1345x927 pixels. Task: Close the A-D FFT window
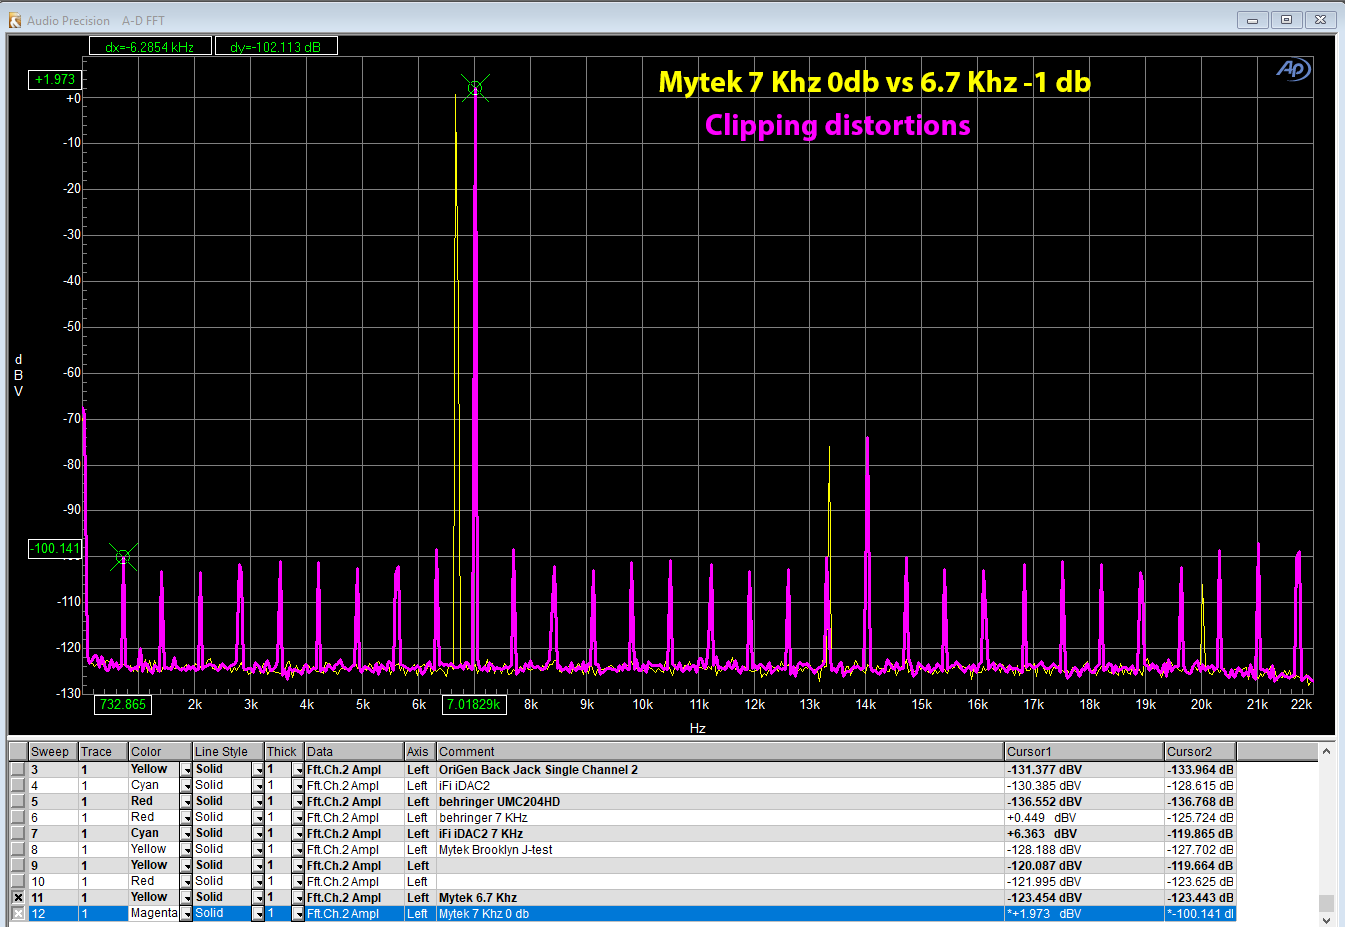tap(1320, 20)
